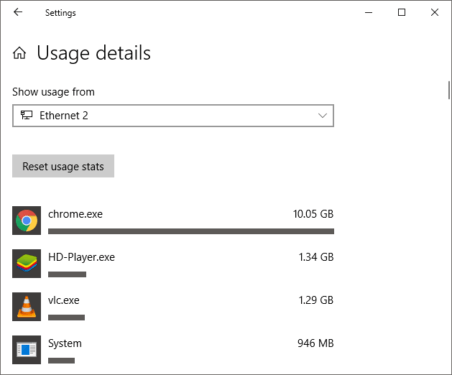Click the VLC traffic cone icon
The width and height of the screenshot is (452, 375).
click(27, 307)
